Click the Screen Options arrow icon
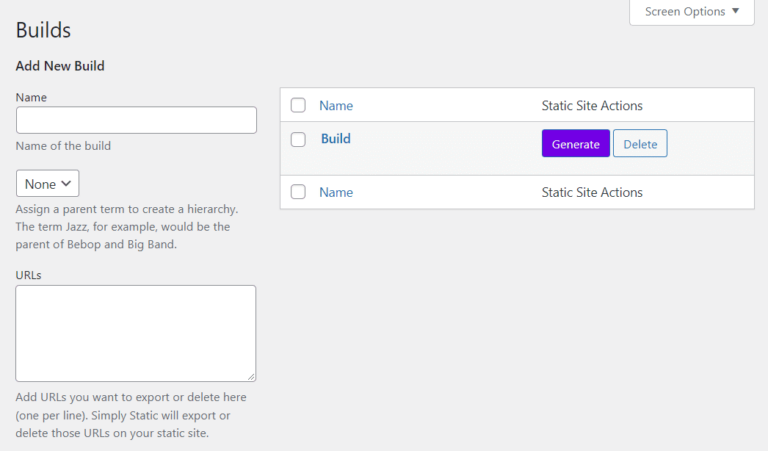Viewport: 768px width, 451px height. point(736,12)
